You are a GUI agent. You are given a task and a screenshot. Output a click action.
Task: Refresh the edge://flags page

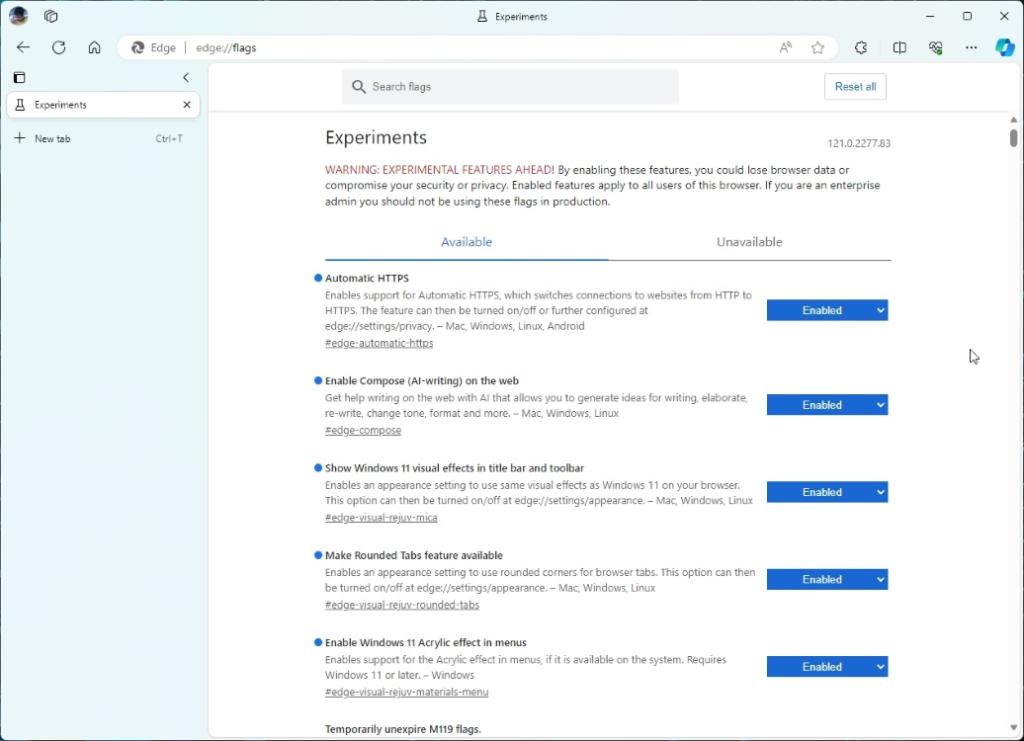[x=59, y=47]
